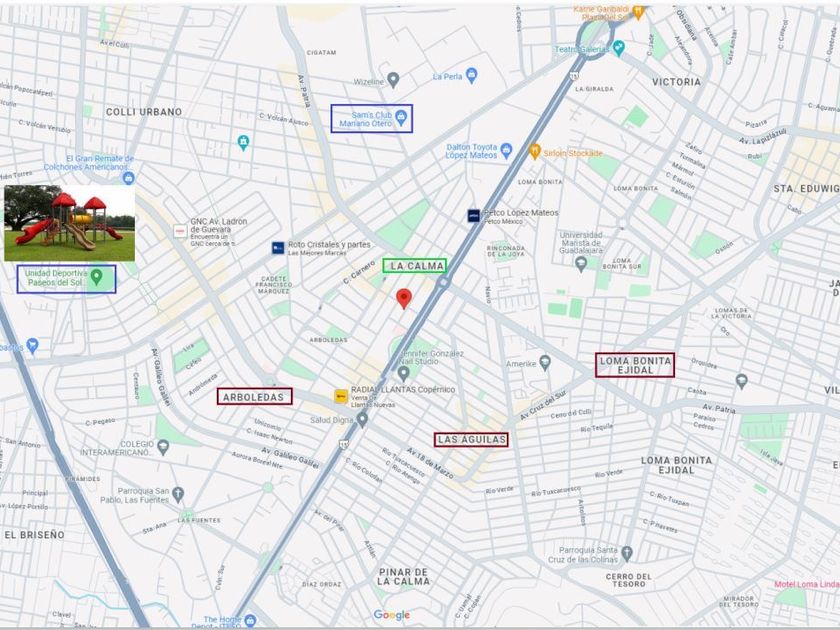The height and width of the screenshot is (630, 840).
Task: Click the Wizeline gray location pin
Action: point(393,80)
